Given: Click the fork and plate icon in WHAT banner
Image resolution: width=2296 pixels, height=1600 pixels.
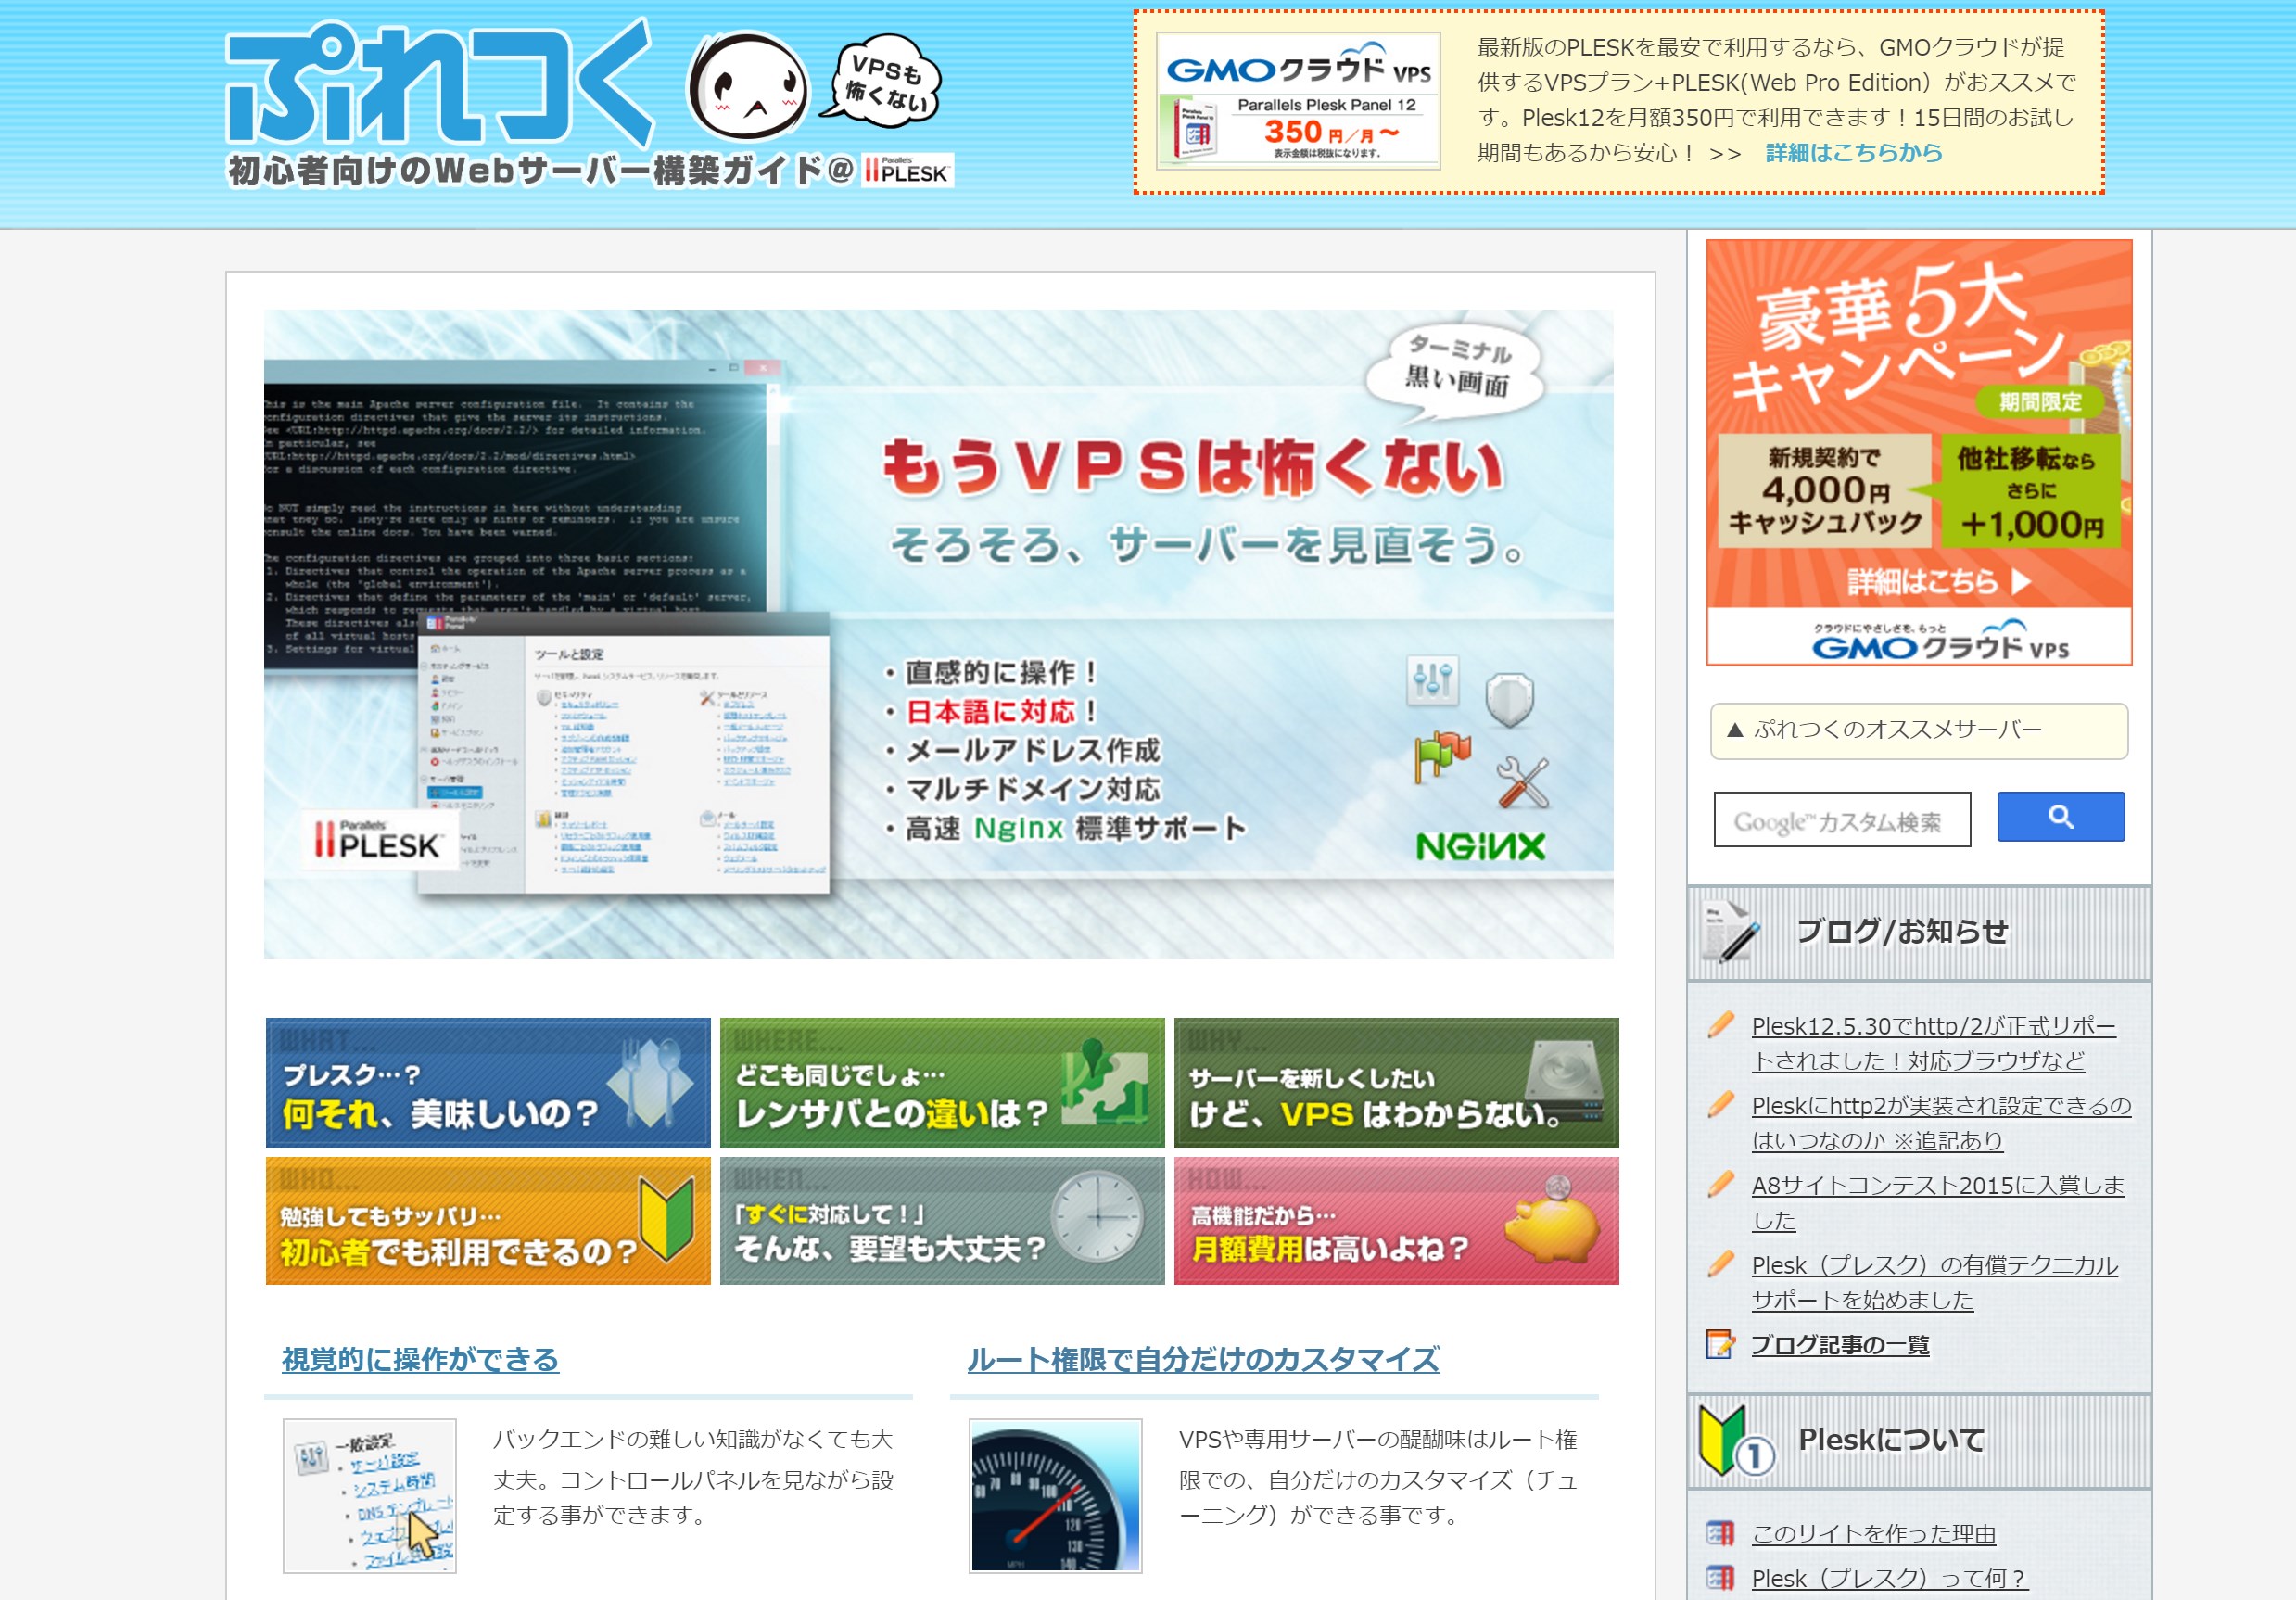Looking at the screenshot, I should click(x=650, y=1083).
